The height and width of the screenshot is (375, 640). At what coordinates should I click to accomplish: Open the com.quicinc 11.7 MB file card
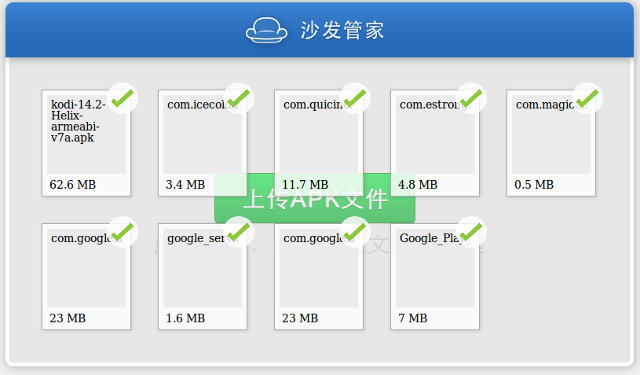click(319, 143)
